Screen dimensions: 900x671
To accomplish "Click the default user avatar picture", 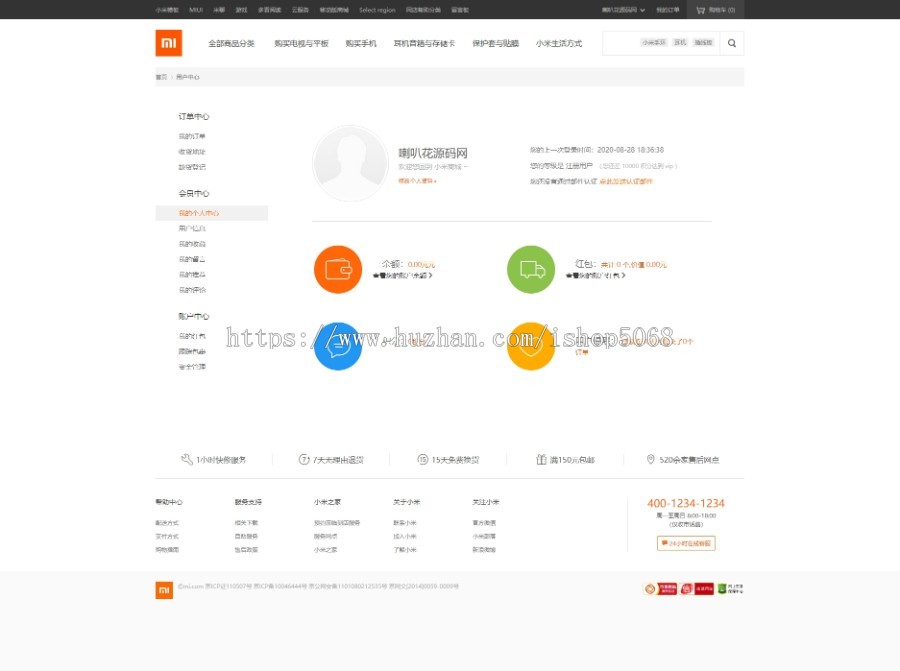I will (x=350, y=164).
